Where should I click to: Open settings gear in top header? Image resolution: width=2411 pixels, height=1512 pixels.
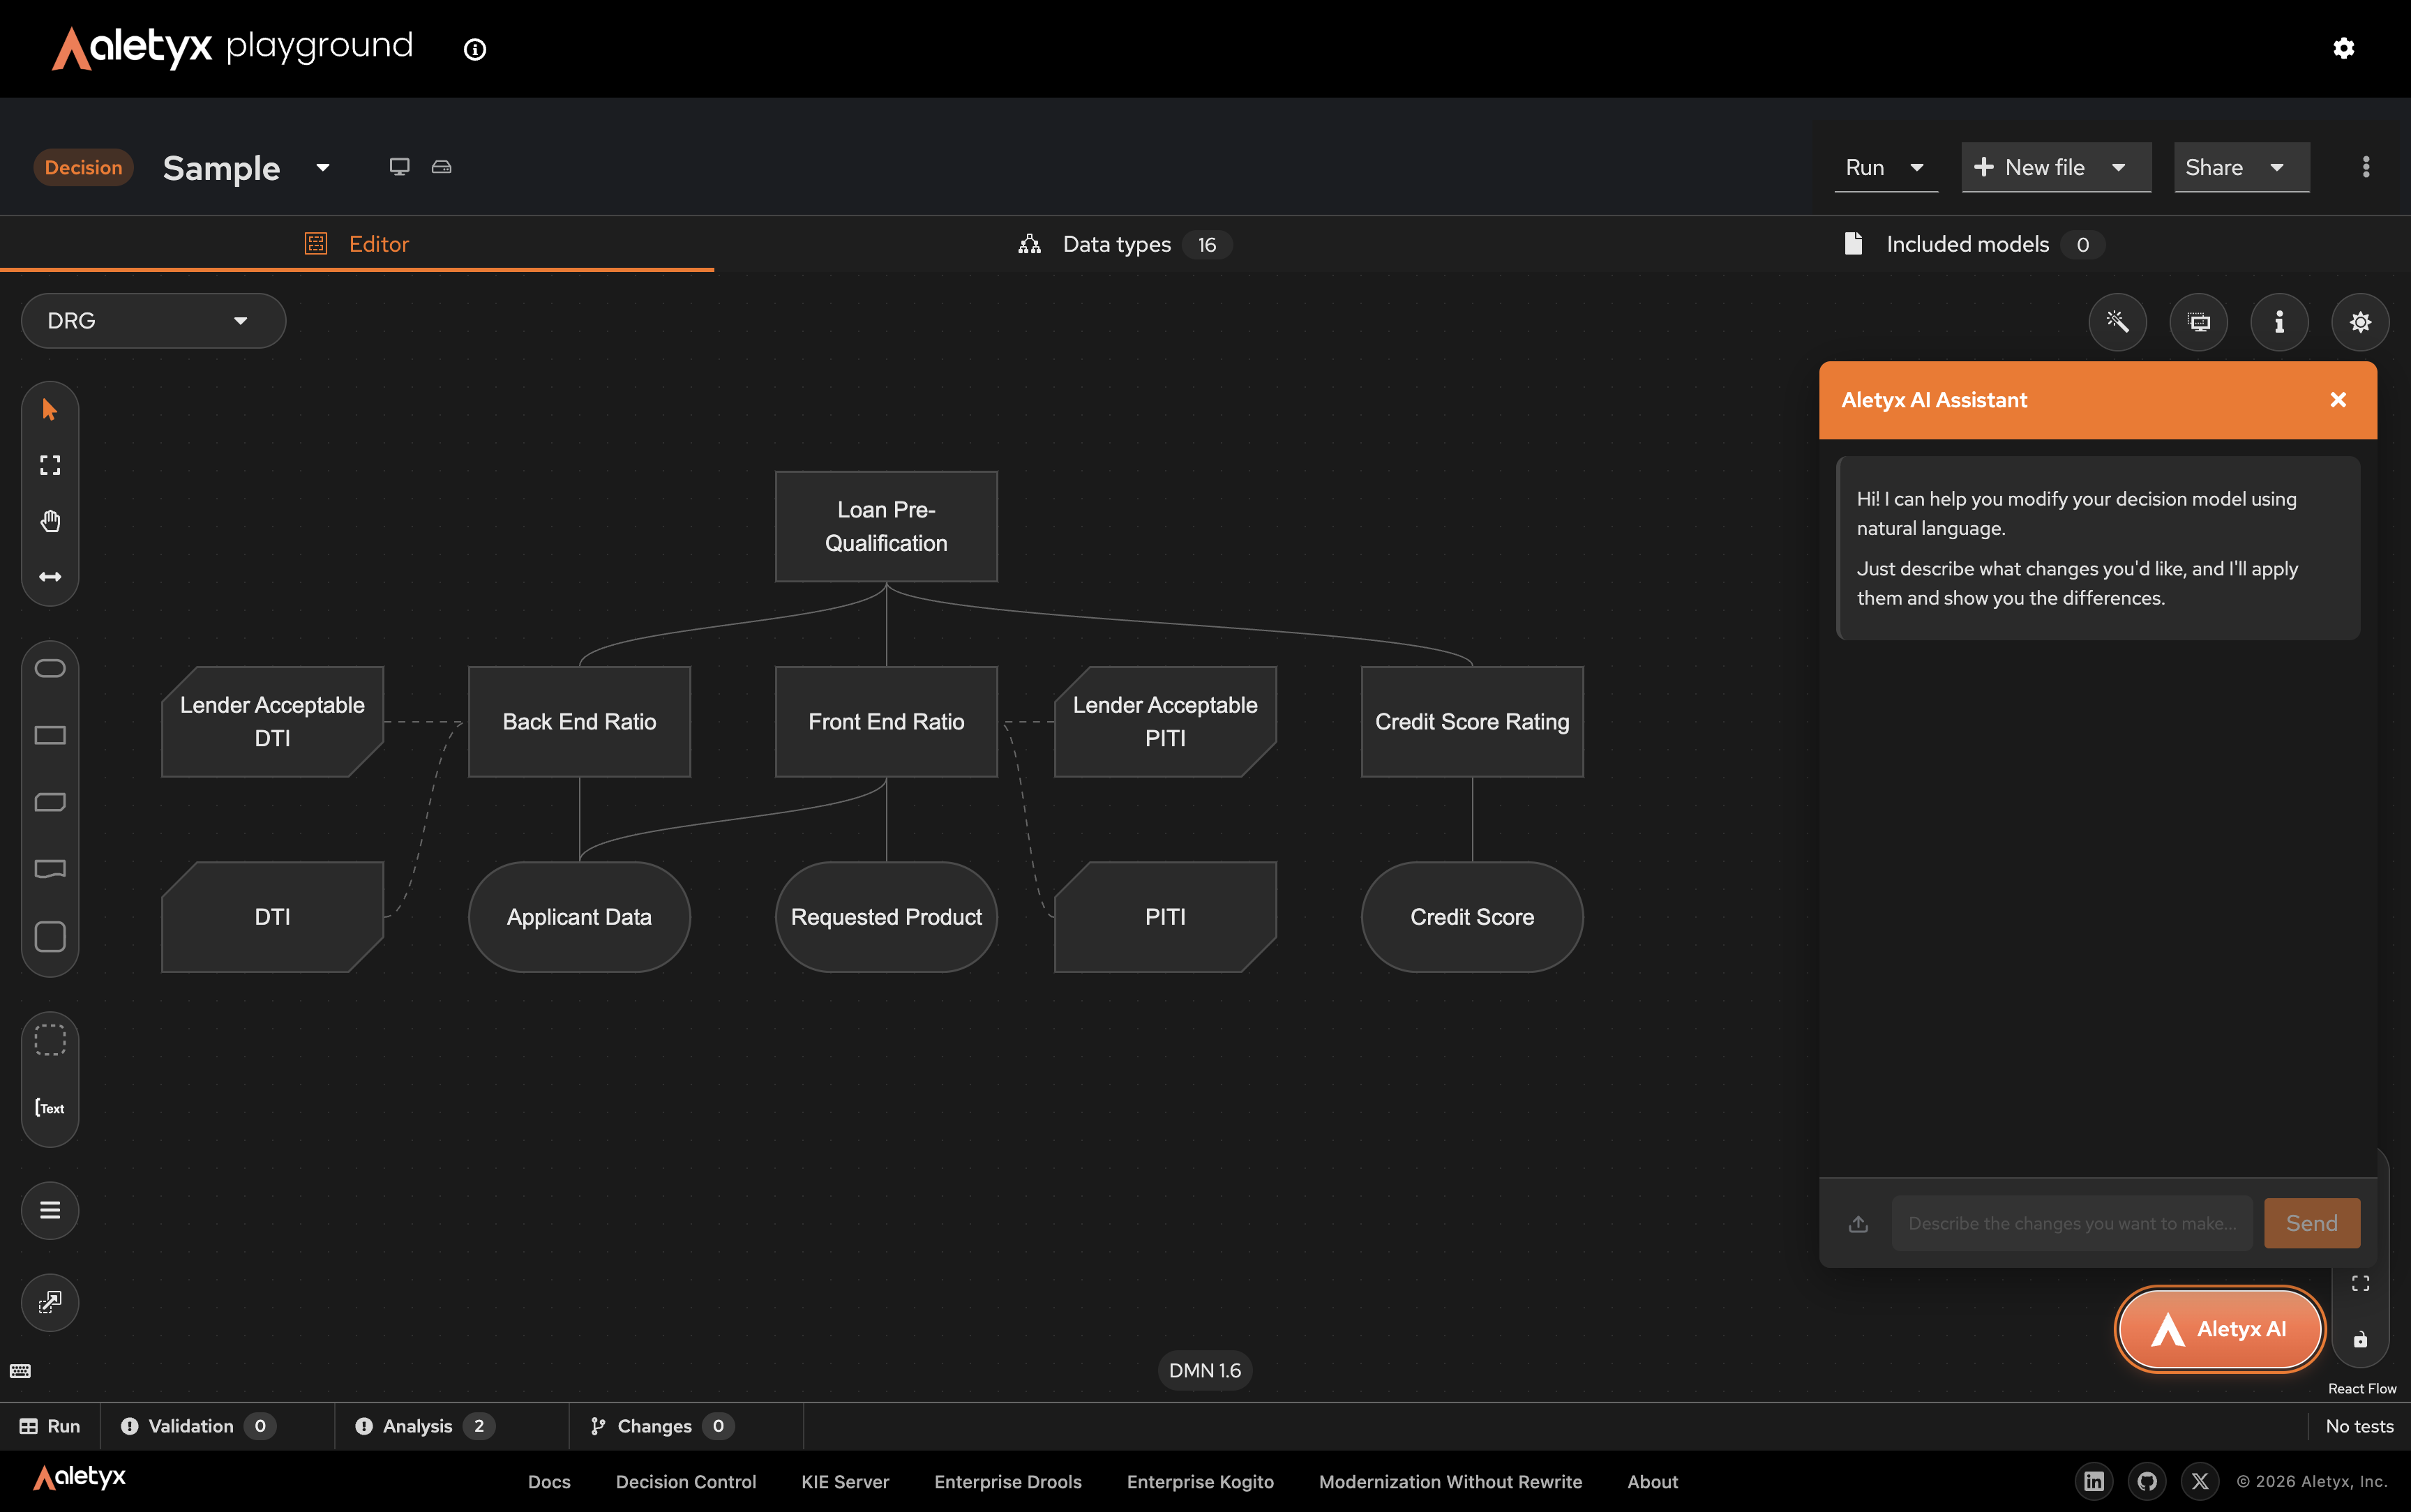[2343, 48]
